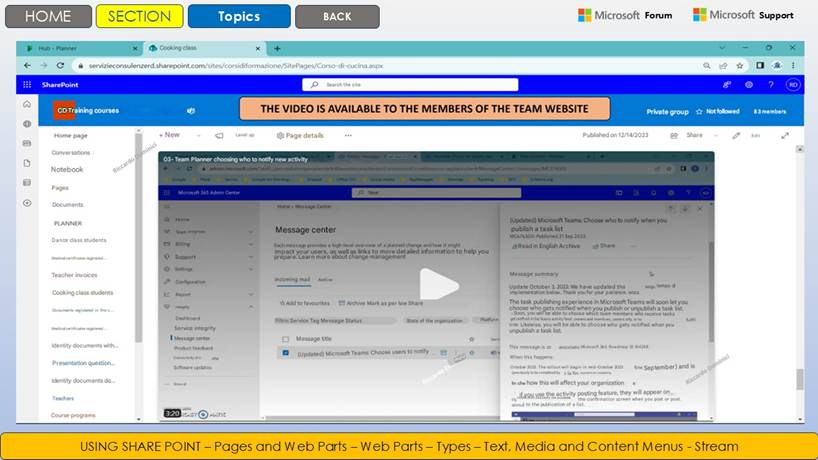Open the RD account profile avatar

[x=792, y=85]
